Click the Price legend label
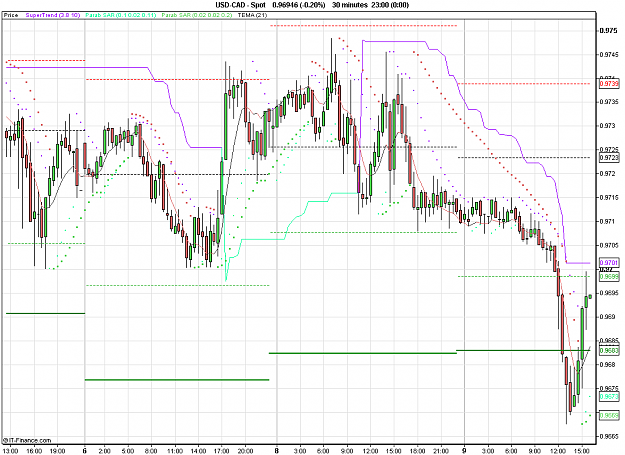 (x=11, y=15)
